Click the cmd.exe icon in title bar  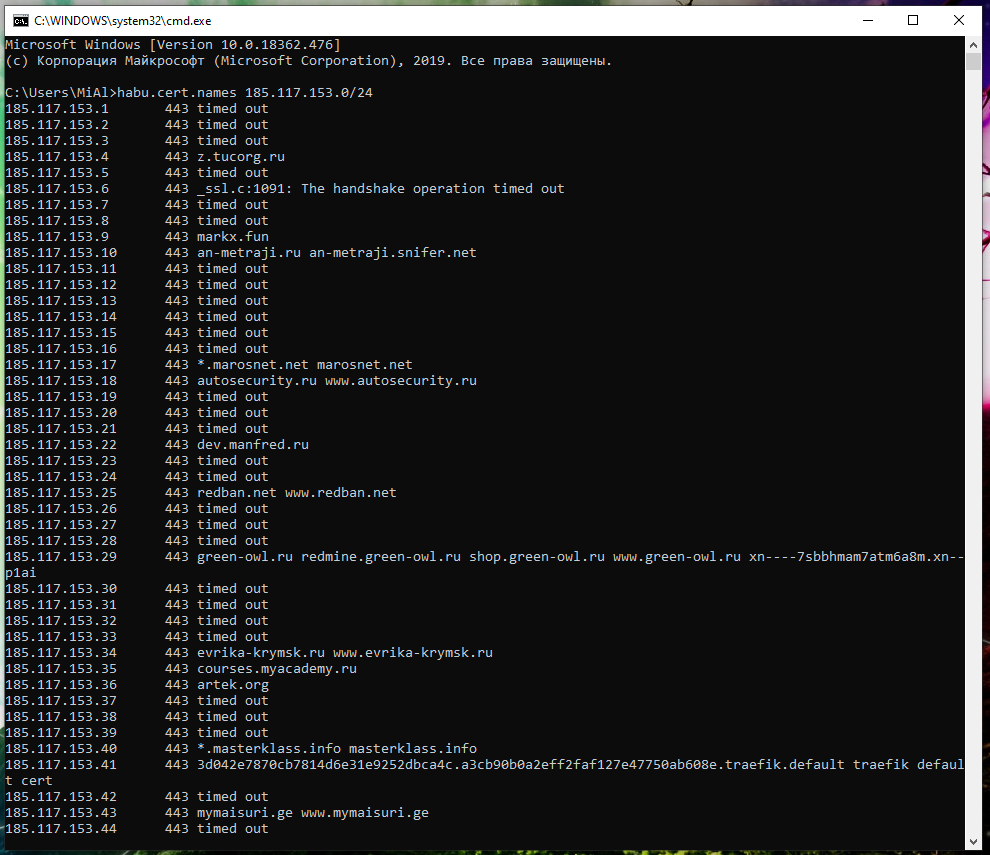[17, 19]
